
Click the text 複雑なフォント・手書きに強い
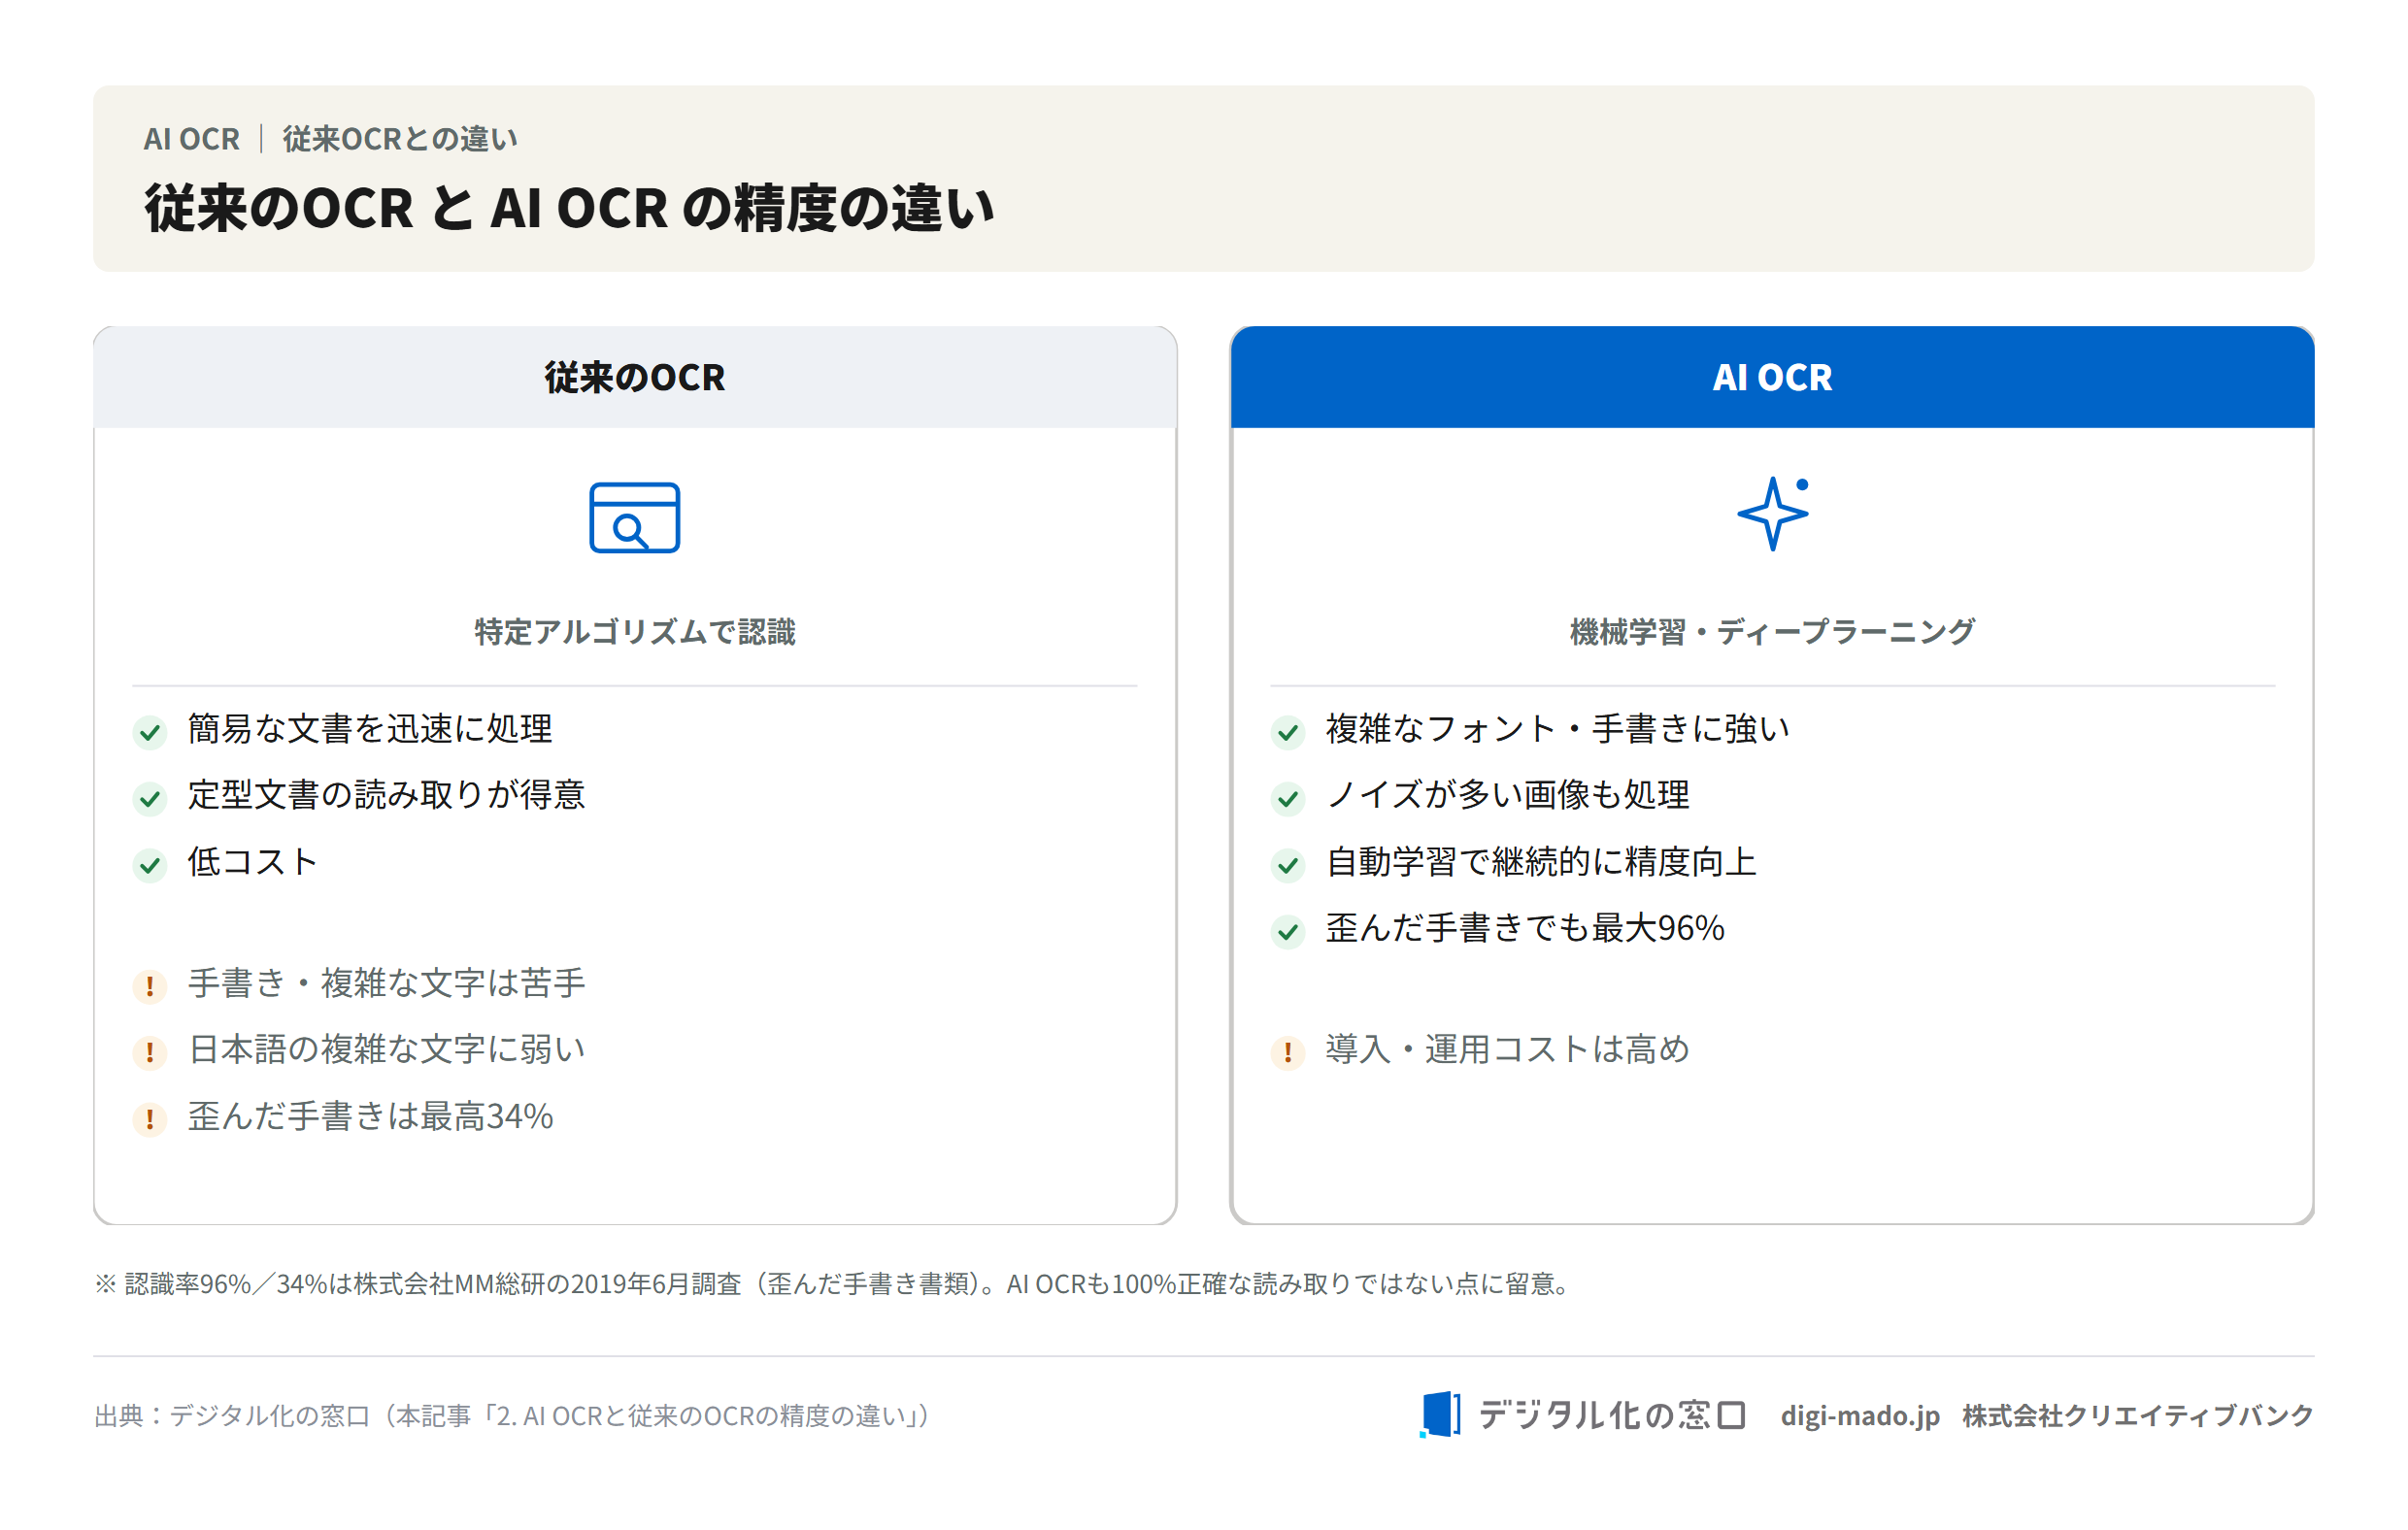click(x=1558, y=728)
